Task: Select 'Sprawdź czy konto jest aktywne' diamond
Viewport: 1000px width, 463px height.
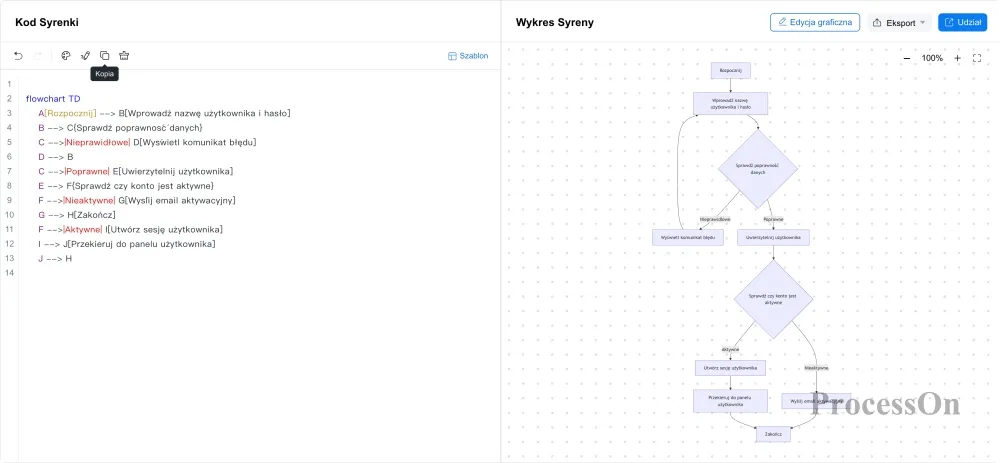Action: tap(773, 299)
